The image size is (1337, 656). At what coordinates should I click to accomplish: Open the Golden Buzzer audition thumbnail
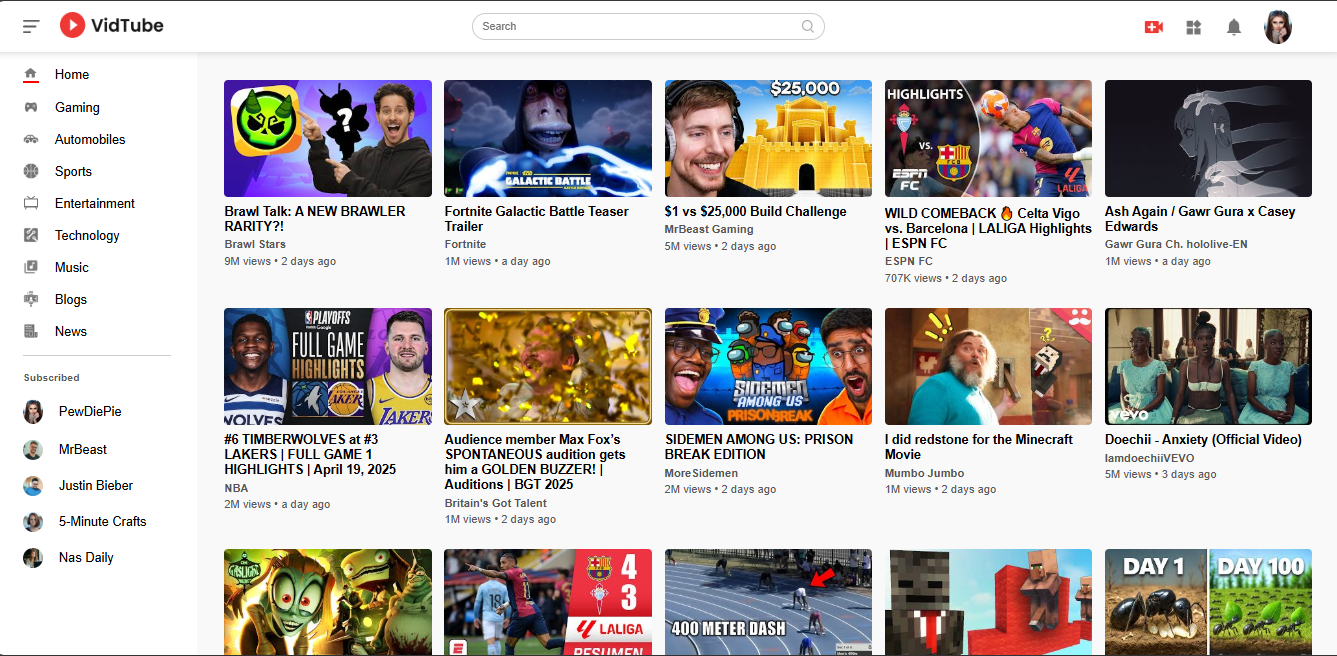548,366
